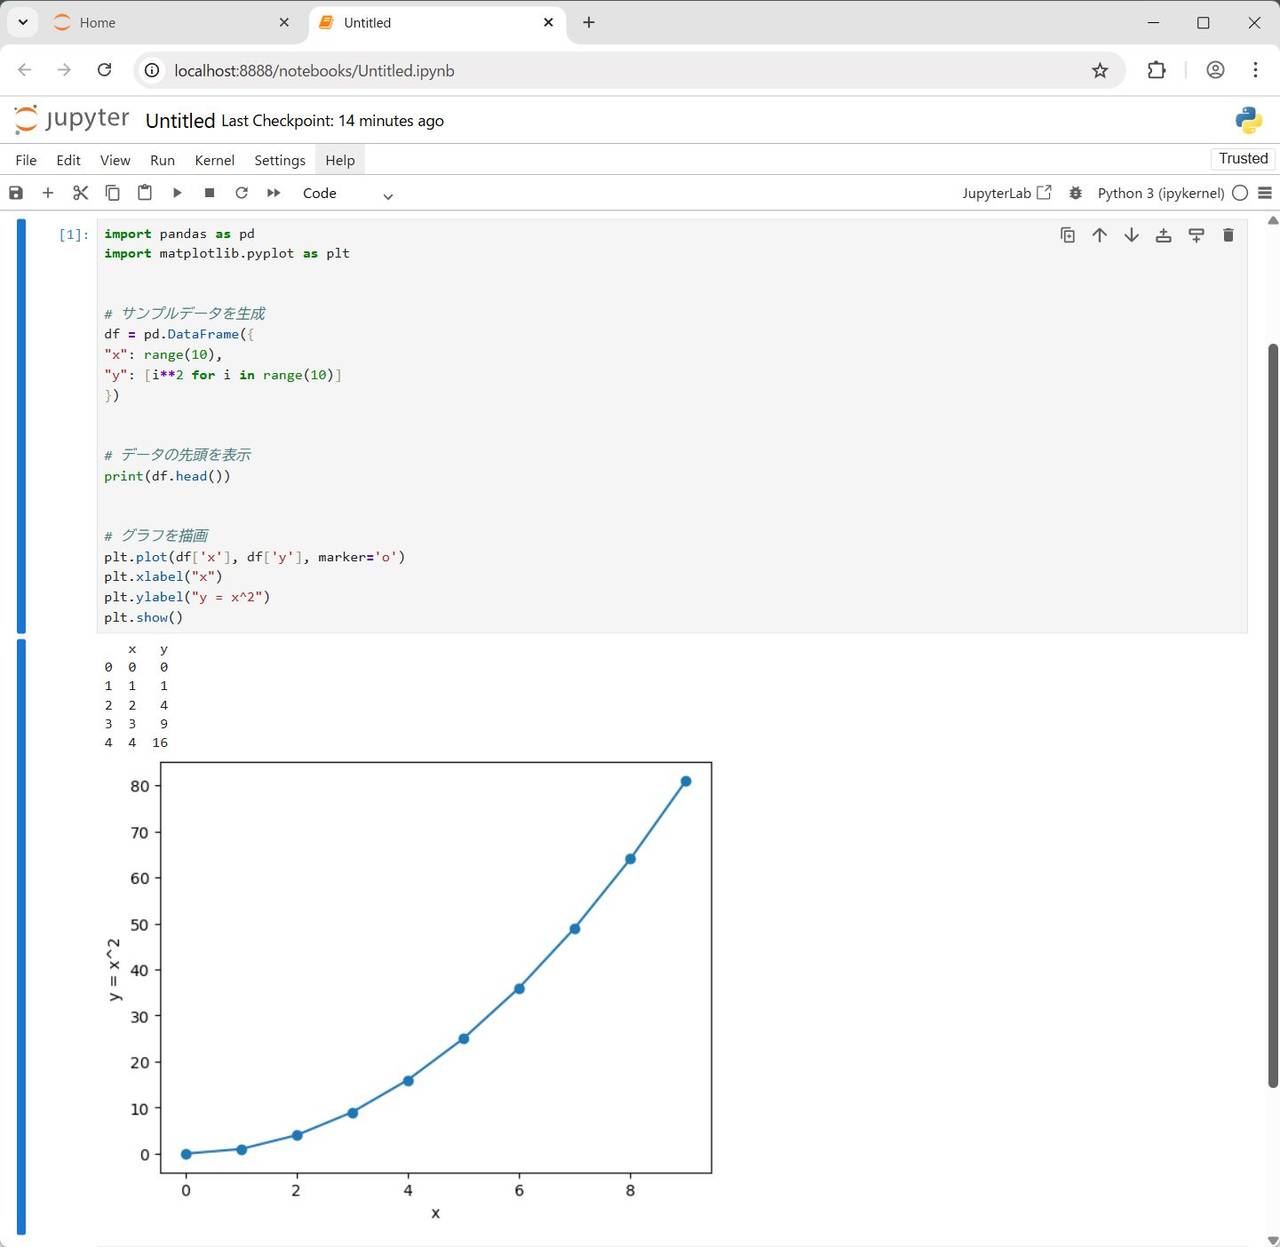This screenshot has width=1280, height=1247.
Task: Open the Run menu
Action: pos(162,160)
